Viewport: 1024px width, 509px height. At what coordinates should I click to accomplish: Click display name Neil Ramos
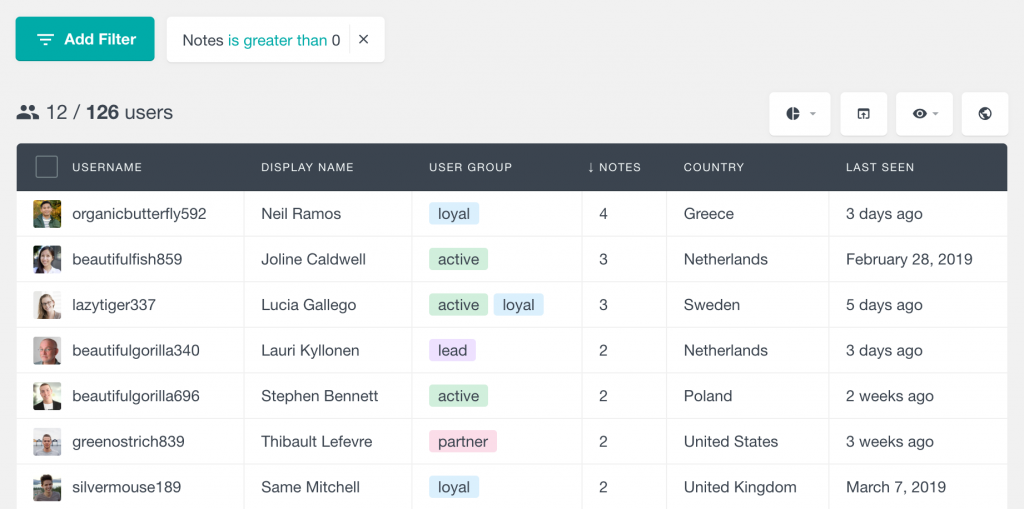coord(301,214)
